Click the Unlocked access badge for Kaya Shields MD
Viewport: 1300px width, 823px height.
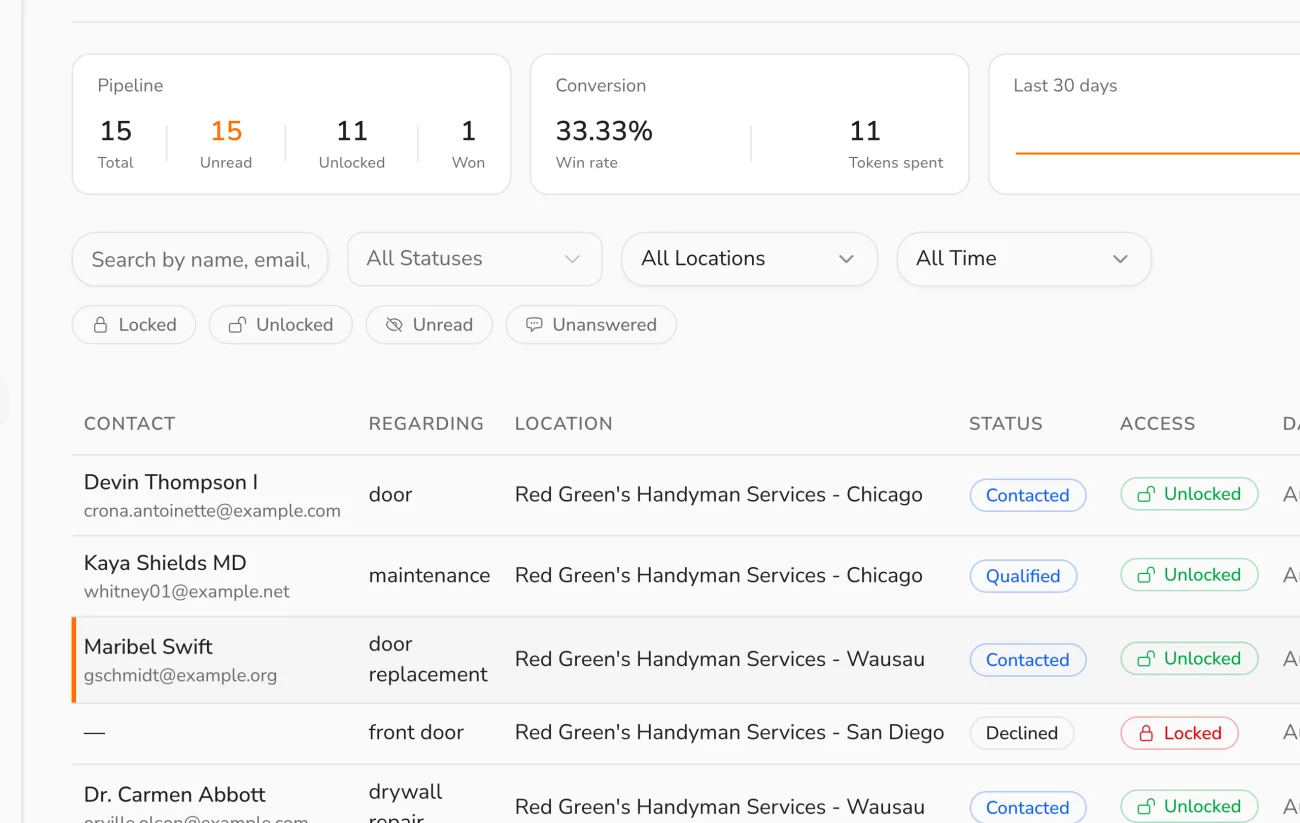coord(1189,575)
